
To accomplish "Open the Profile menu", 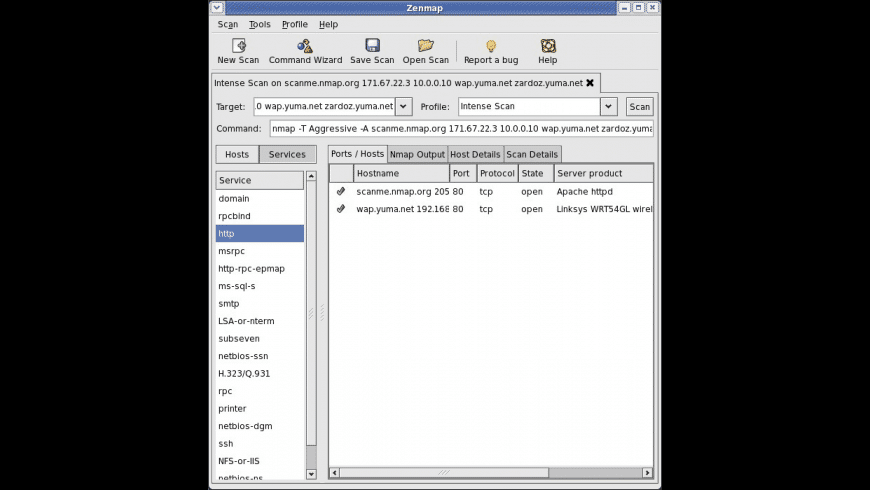I will click(x=295, y=24).
